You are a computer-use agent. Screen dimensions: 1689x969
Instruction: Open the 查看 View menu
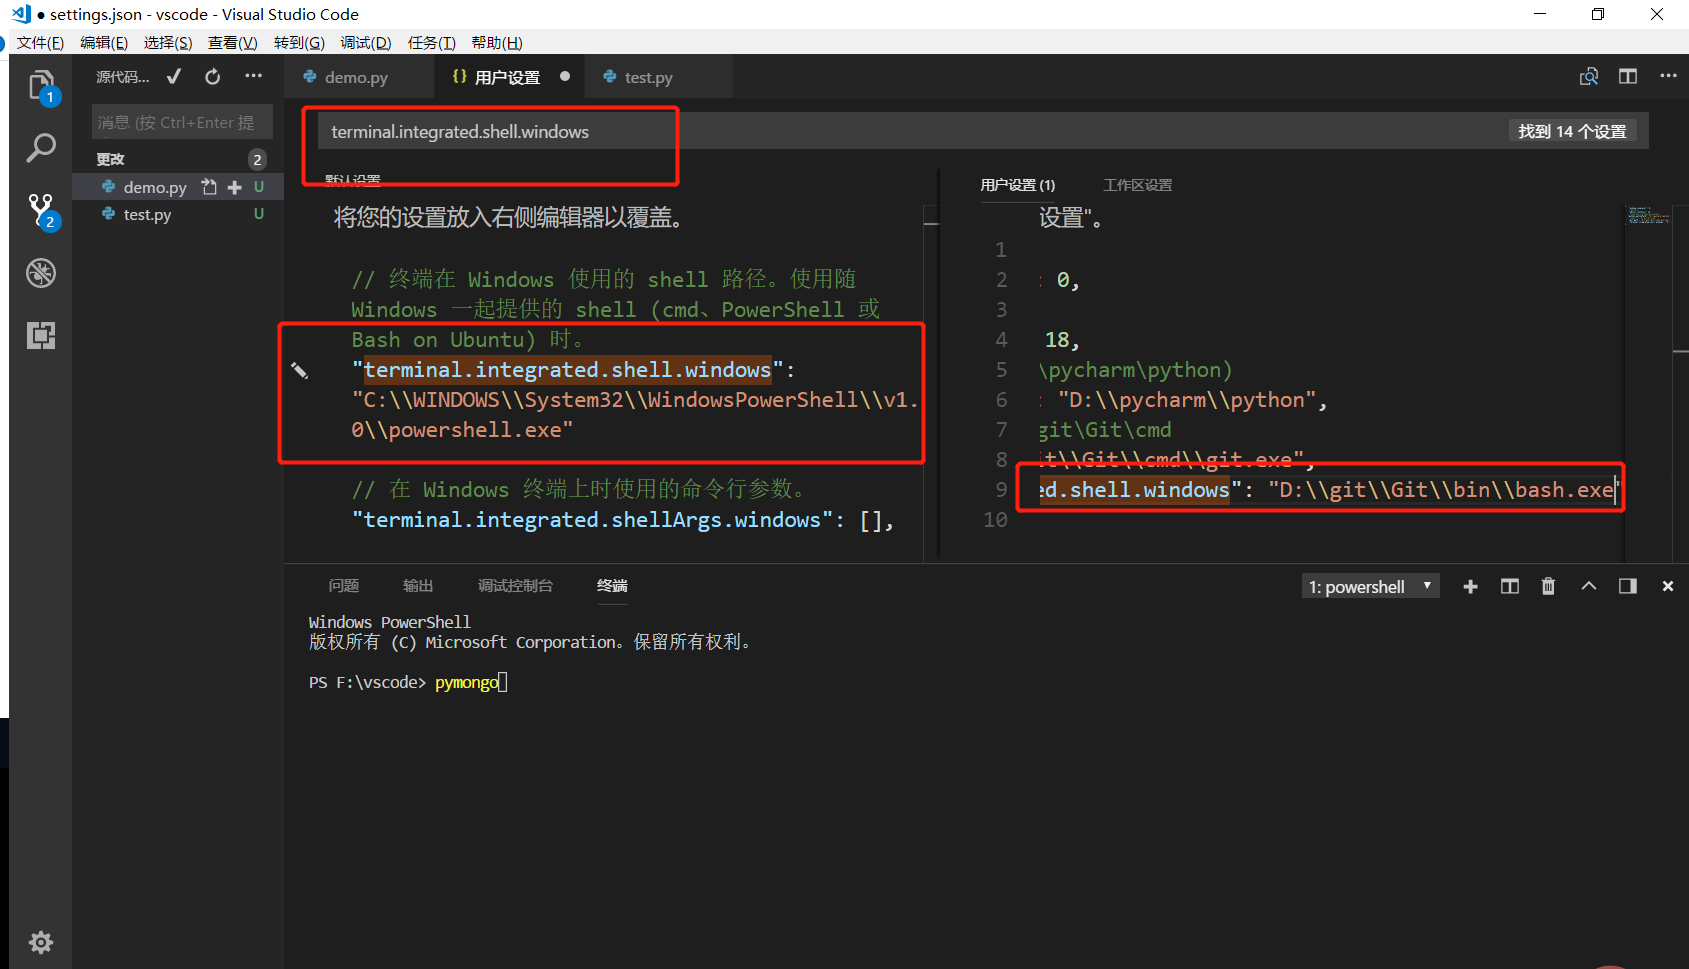point(232,42)
